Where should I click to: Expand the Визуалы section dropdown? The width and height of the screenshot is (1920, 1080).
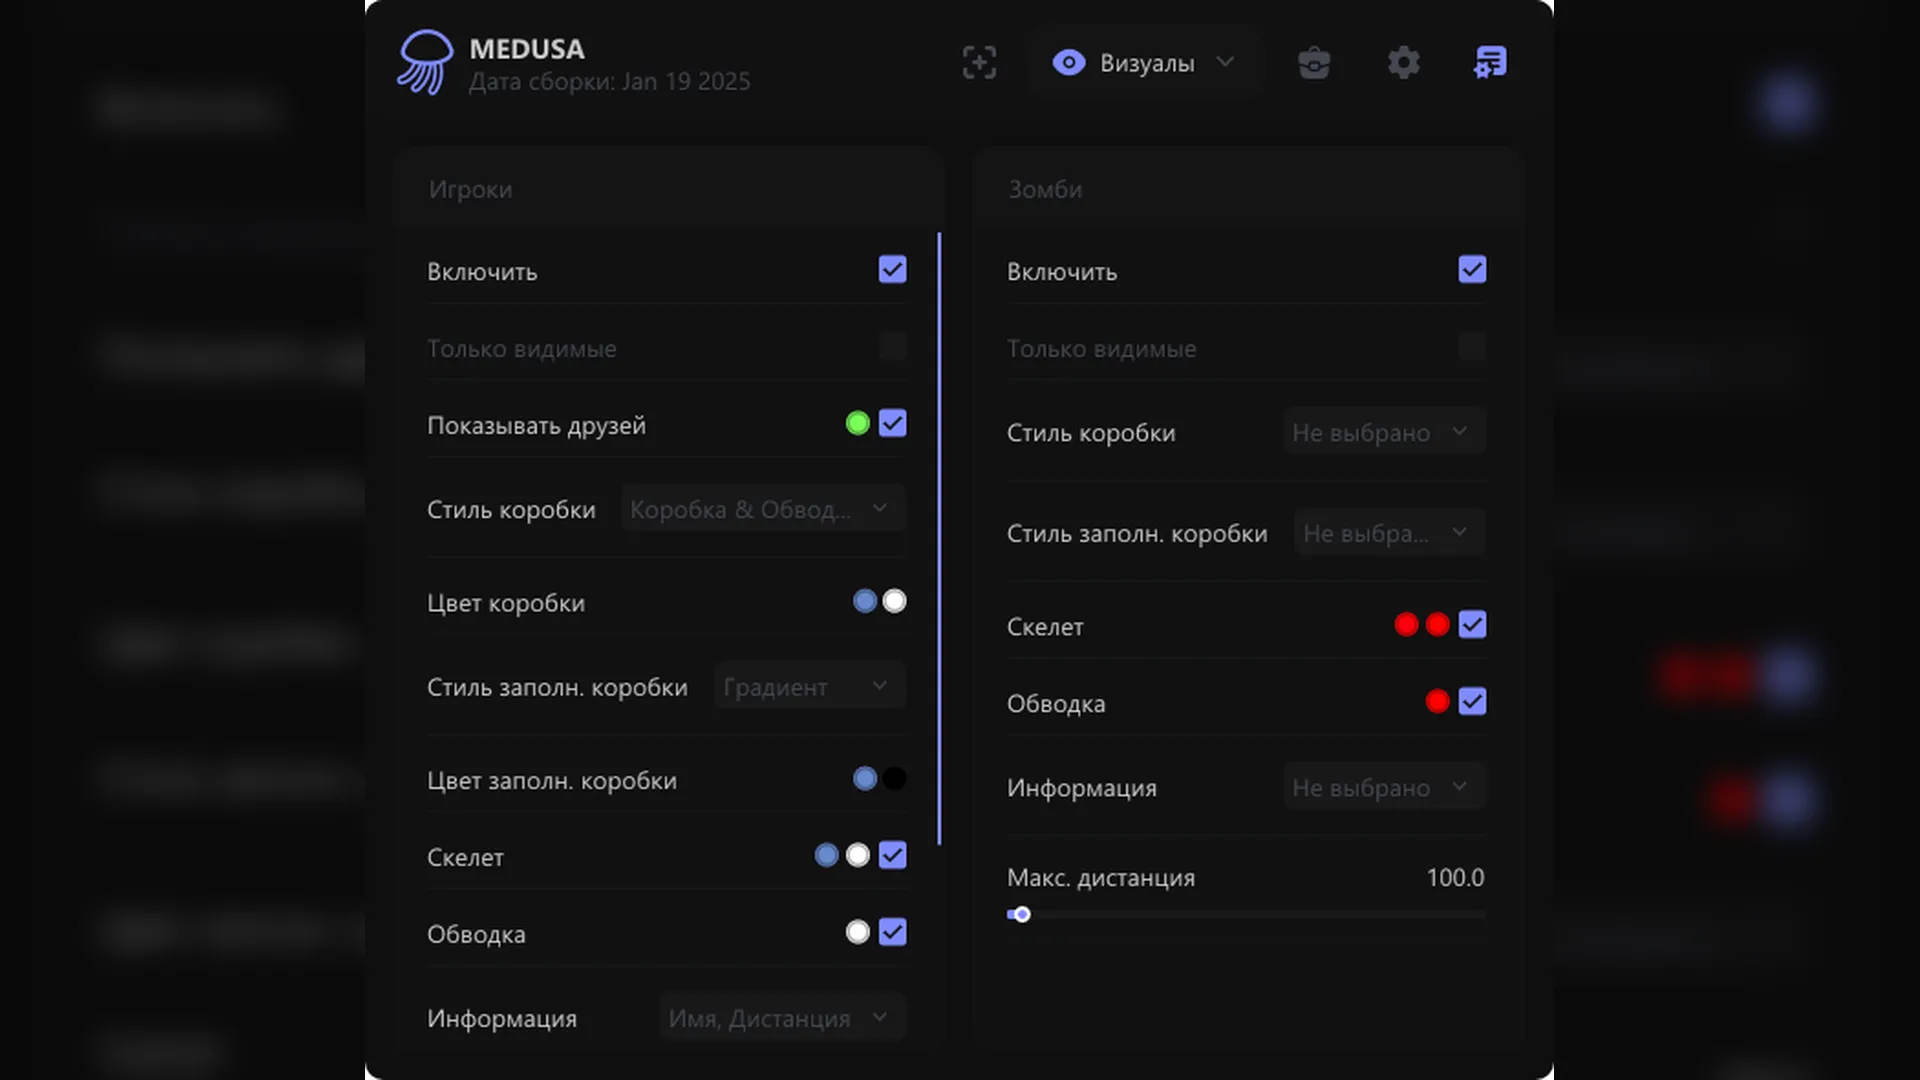[x=1225, y=62]
